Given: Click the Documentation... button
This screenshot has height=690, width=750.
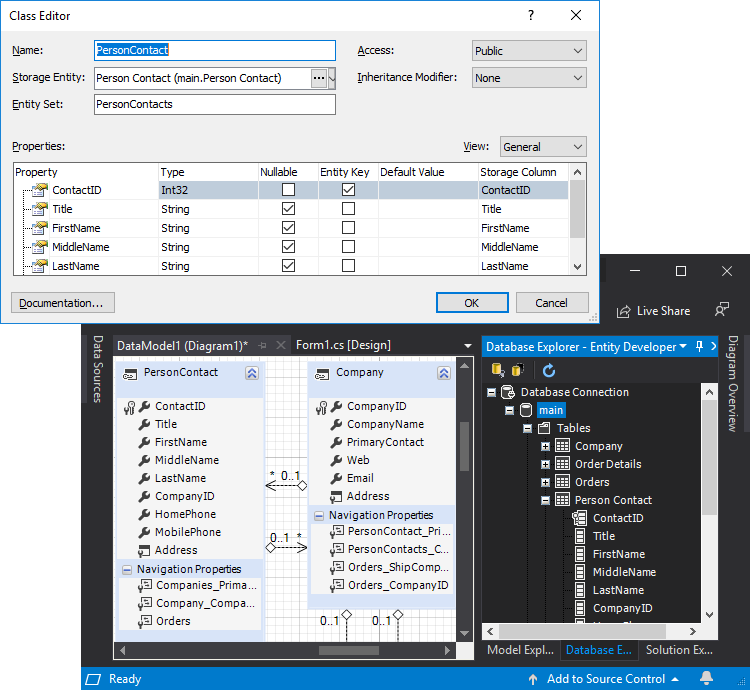Looking at the screenshot, I should click(62, 303).
